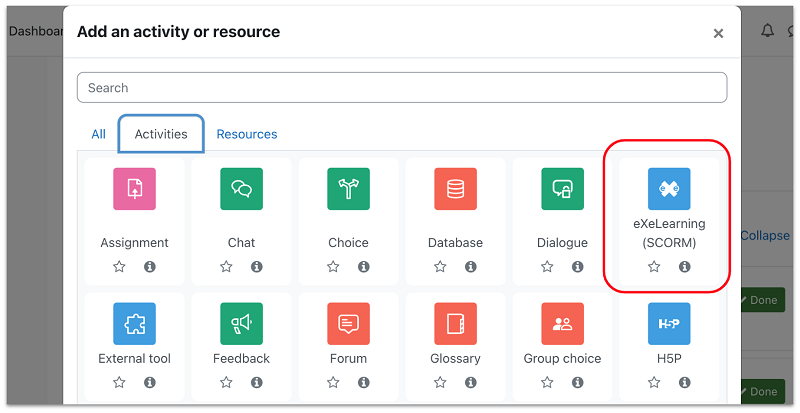Close the Add an activity dialog
This screenshot has width=800, height=413.
coord(718,33)
